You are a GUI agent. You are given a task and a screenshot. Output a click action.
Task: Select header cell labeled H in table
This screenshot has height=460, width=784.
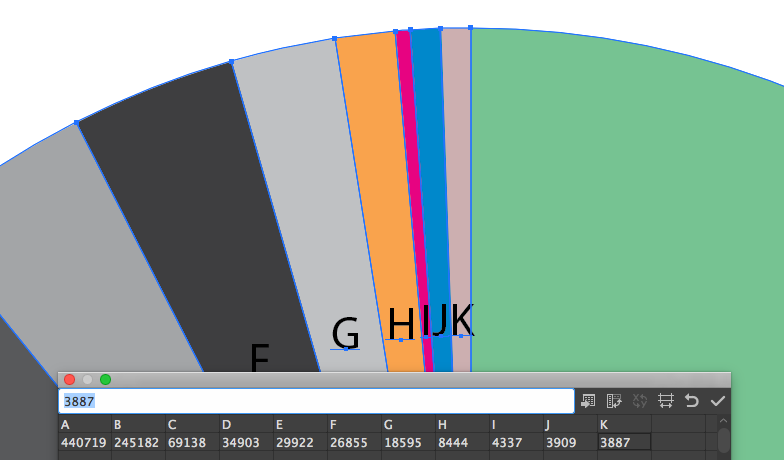[x=462, y=424]
